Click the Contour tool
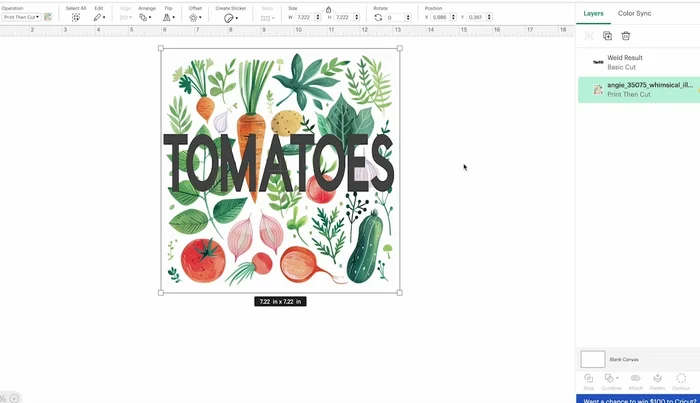Image resolution: width=700 pixels, height=403 pixels. click(x=681, y=382)
